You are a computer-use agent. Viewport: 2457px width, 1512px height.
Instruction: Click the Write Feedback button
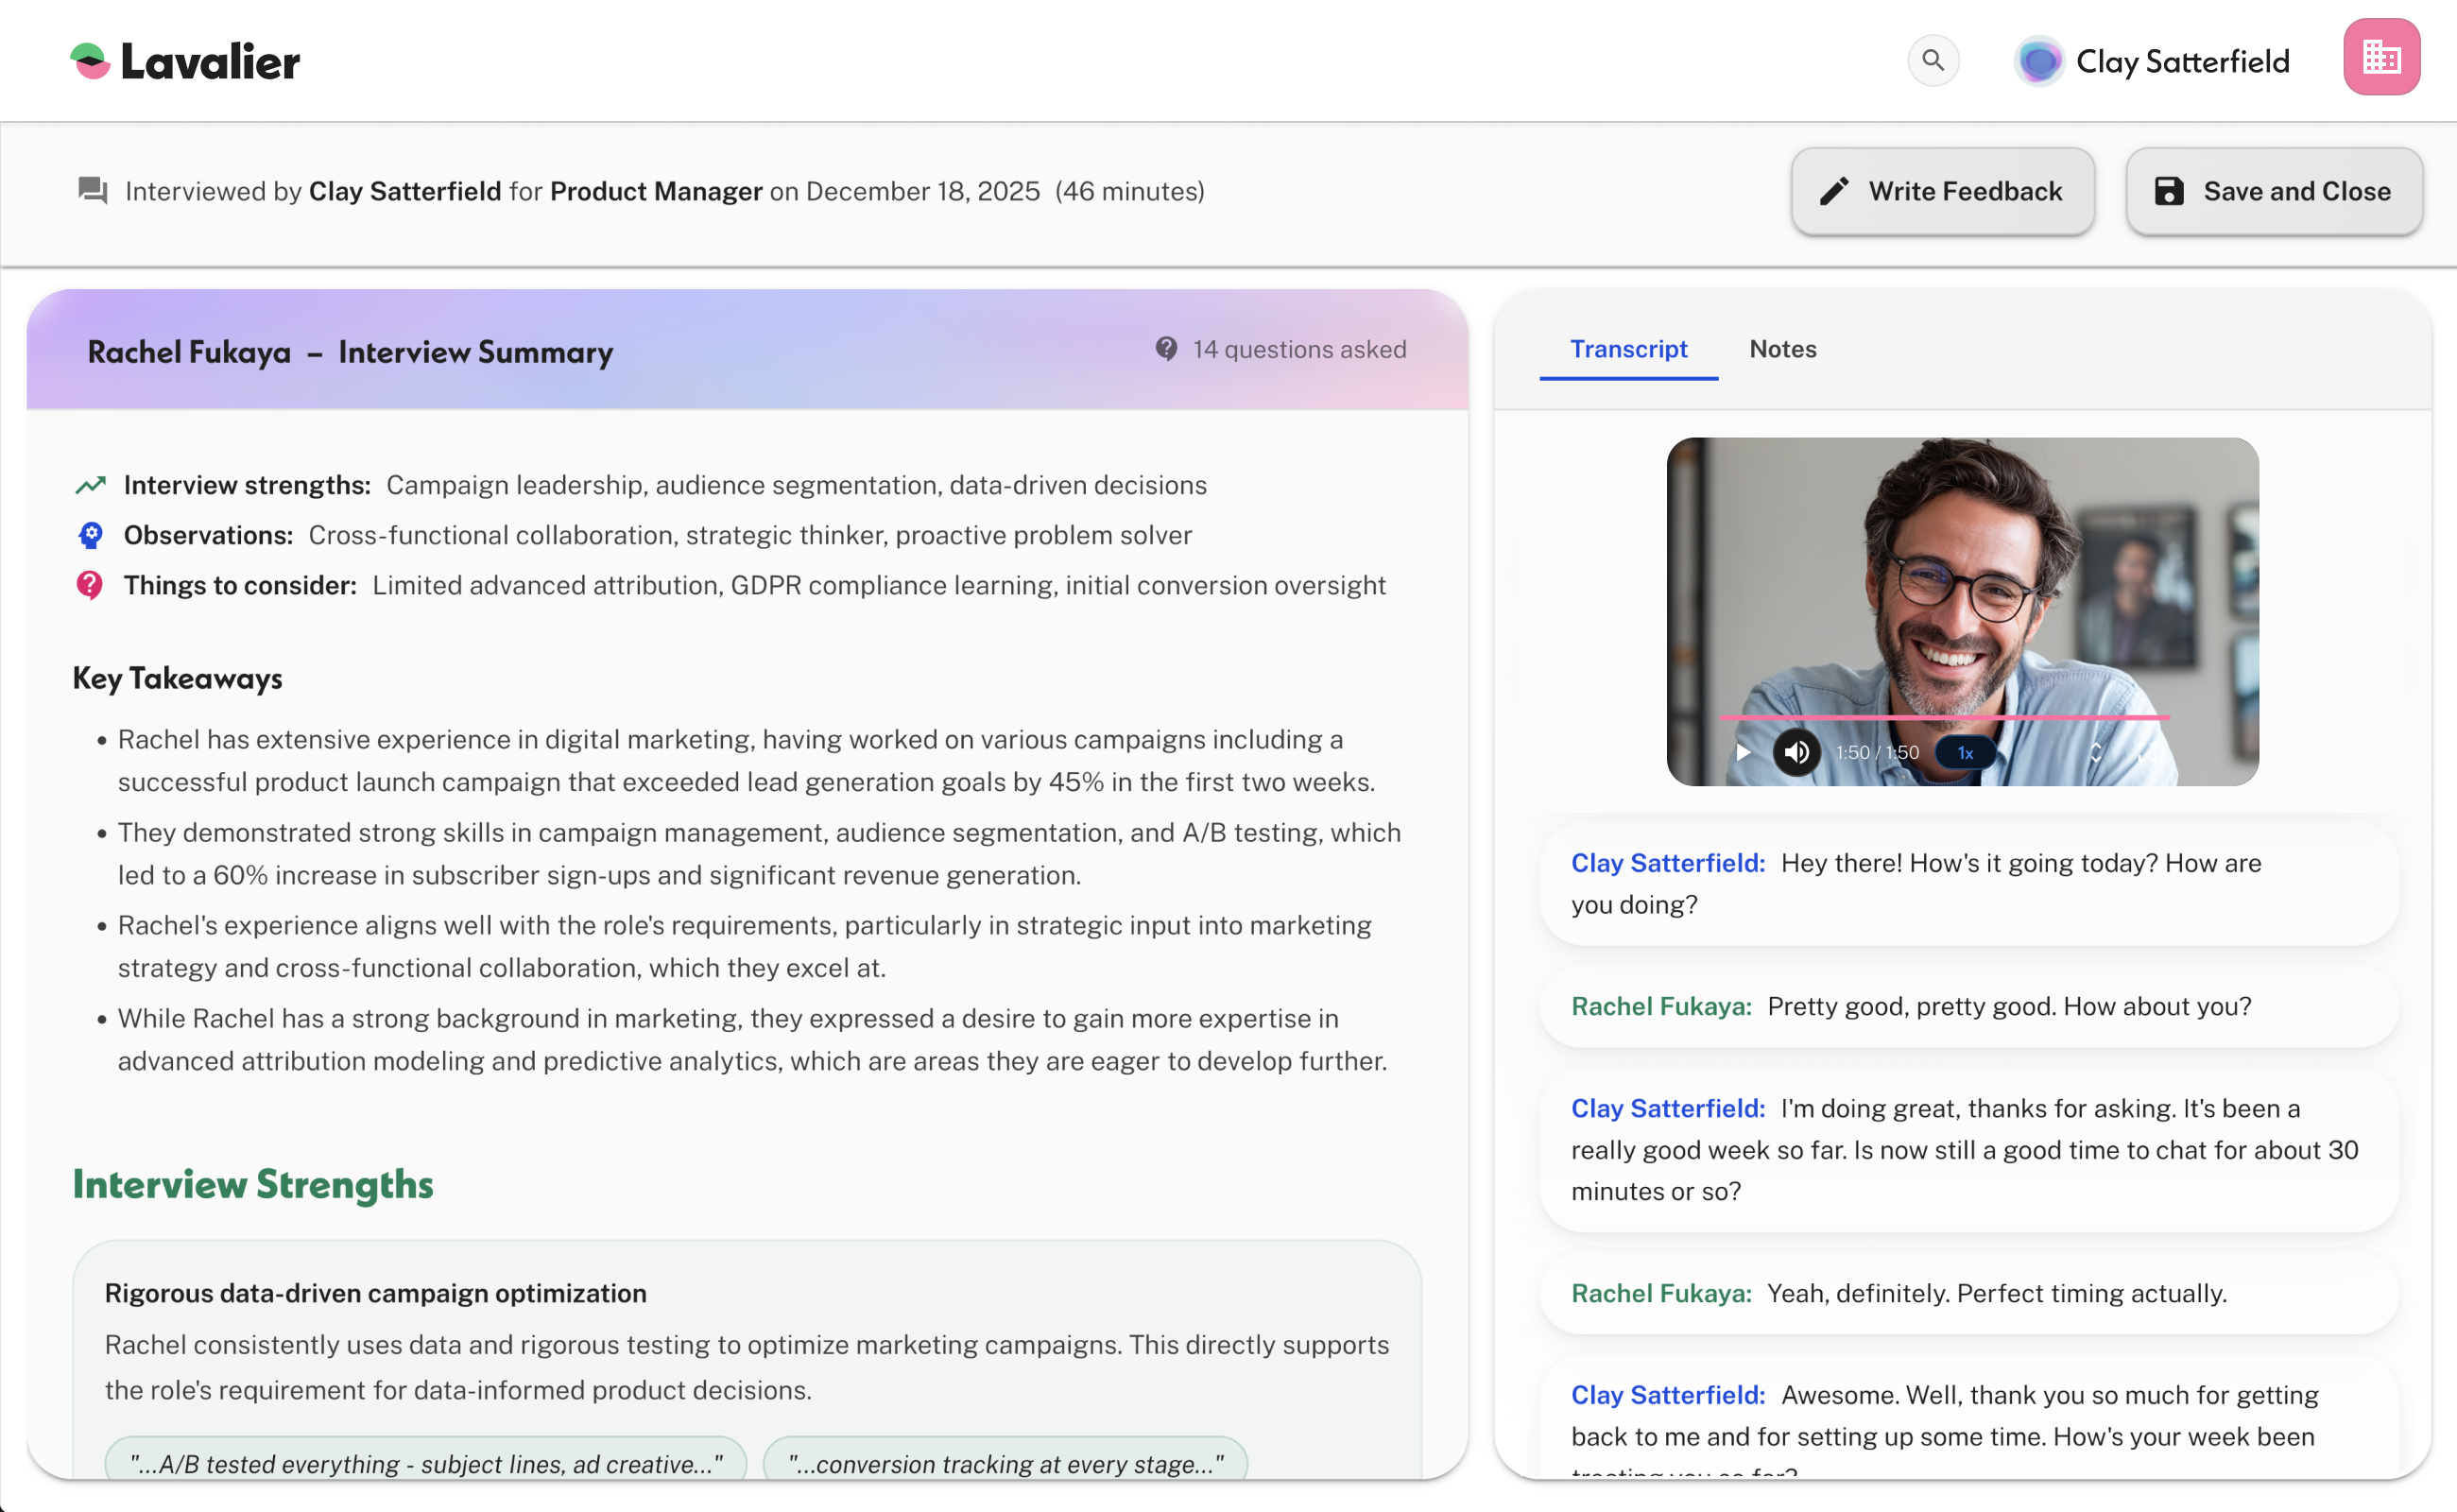tap(1941, 191)
